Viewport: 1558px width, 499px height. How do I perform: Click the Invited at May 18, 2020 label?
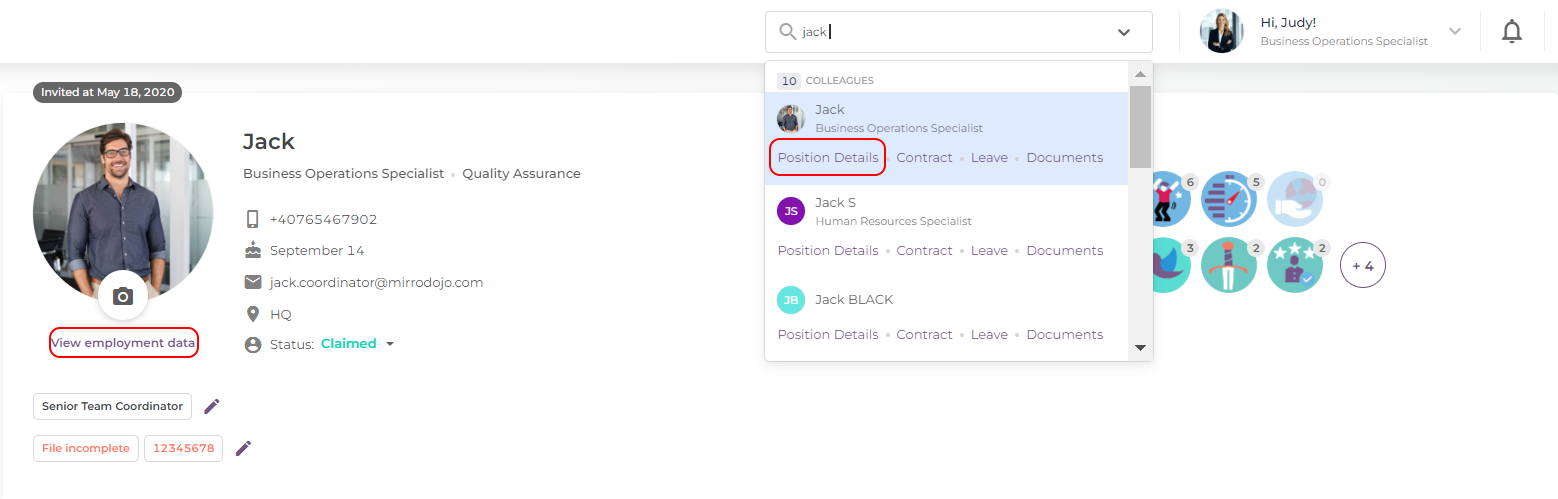click(108, 92)
